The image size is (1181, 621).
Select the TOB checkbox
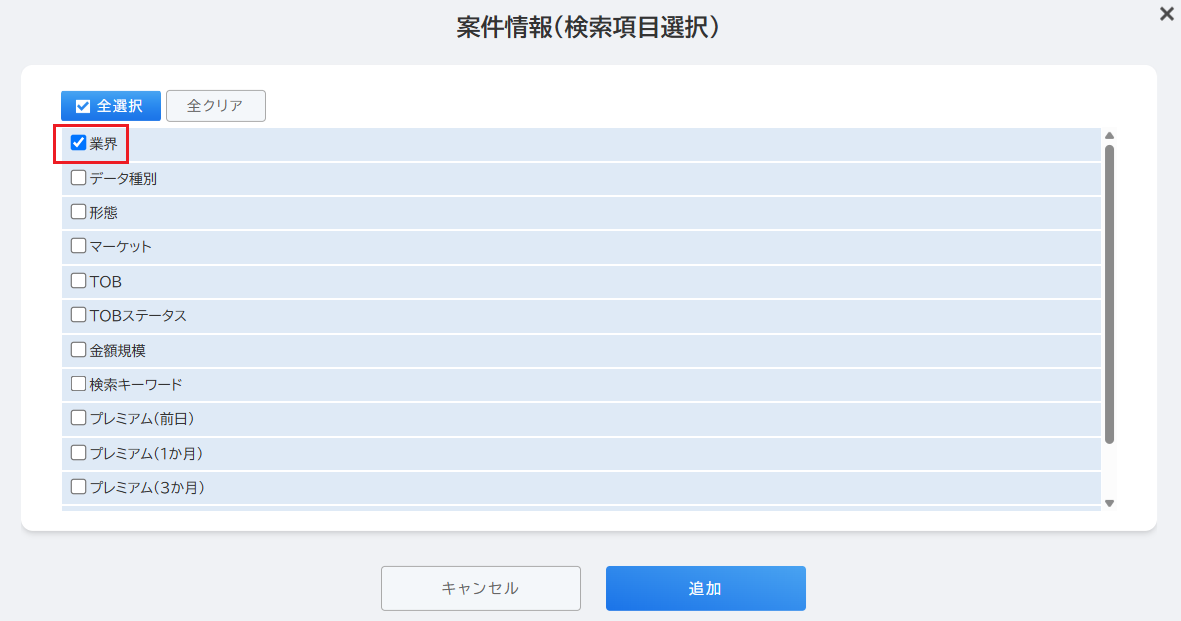pos(78,280)
